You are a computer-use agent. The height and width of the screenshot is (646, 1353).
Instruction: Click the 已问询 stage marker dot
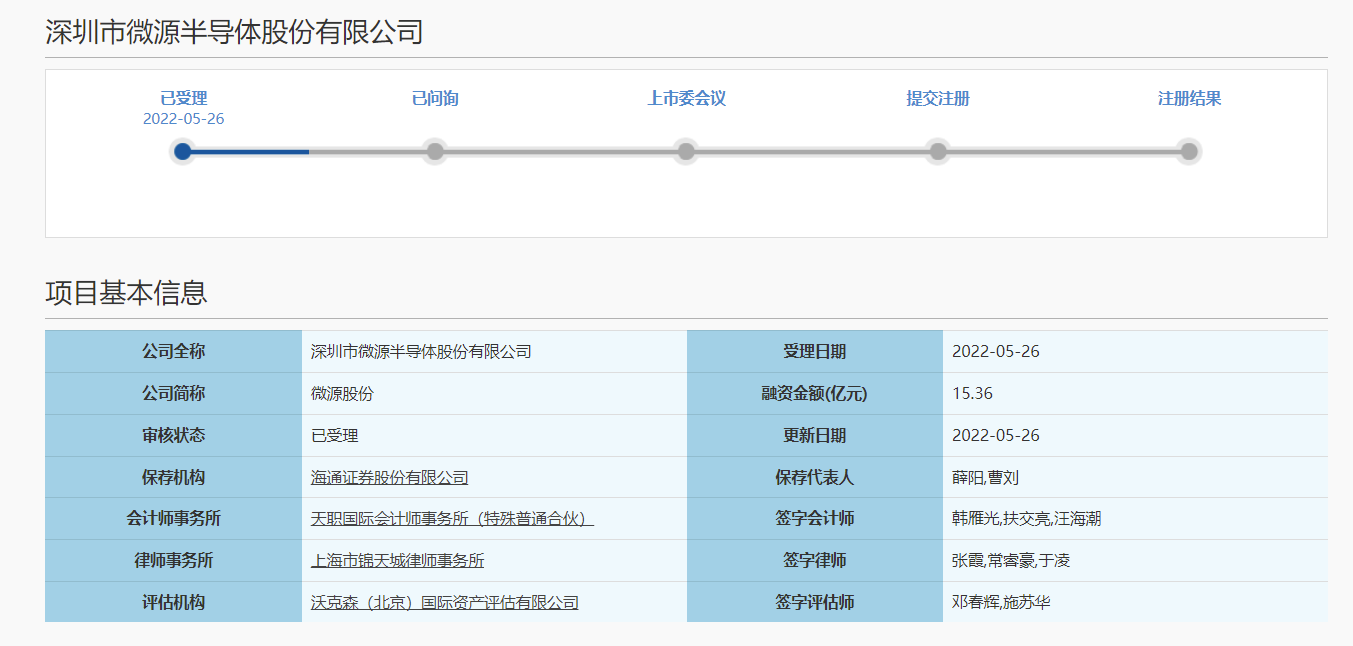[434, 152]
